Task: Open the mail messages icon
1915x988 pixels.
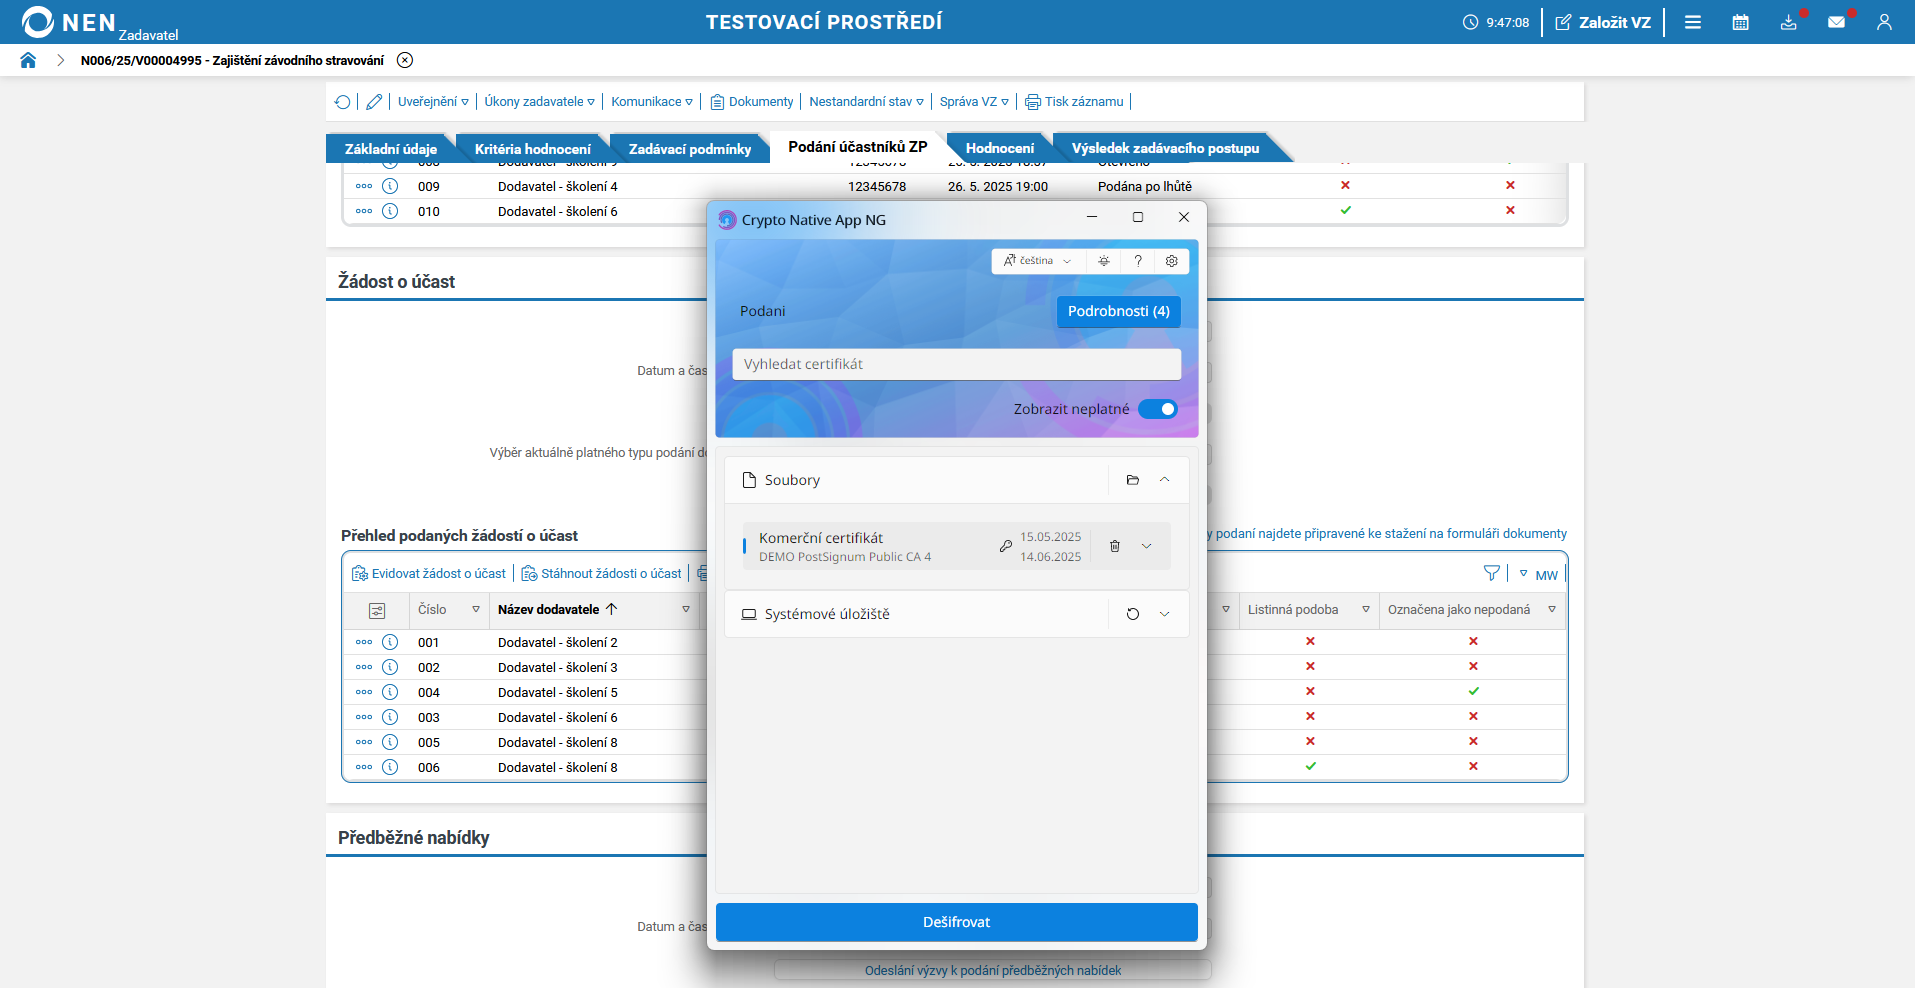Action: point(1836,22)
